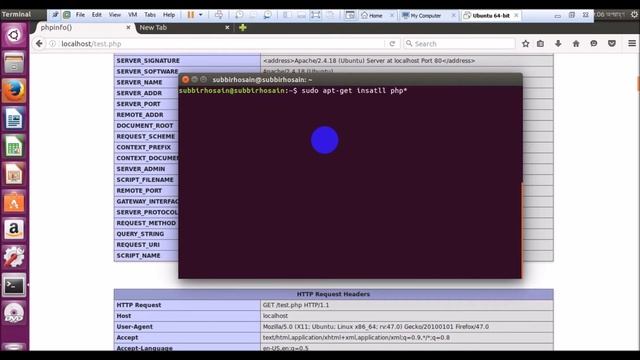Select the SERVER_SIGNATURE row label
The height and width of the screenshot is (360, 640).
tap(148, 60)
